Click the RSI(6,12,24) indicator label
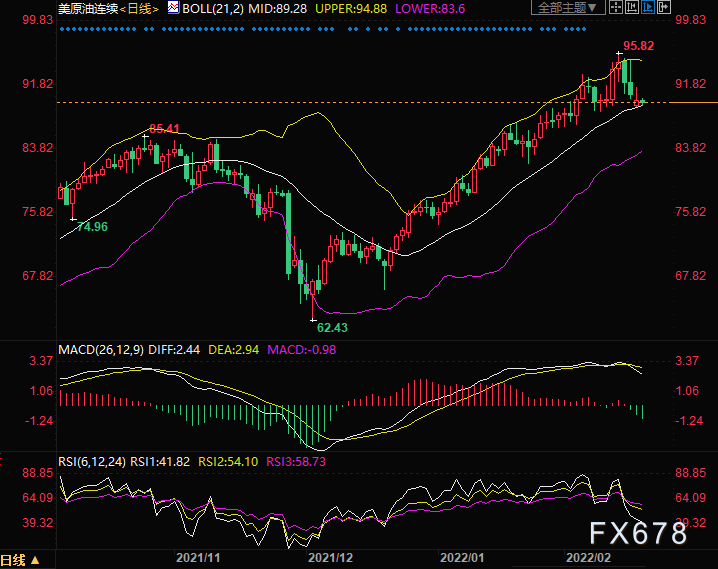Screen dimensions: 718x569 (x=92, y=461)
